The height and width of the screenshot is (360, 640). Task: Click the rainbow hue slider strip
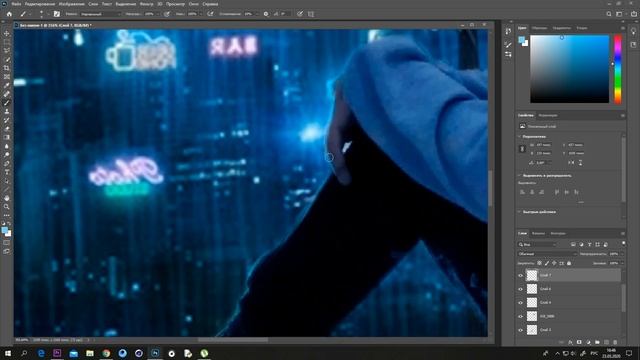pyautogui.click(x=618, y=69)
